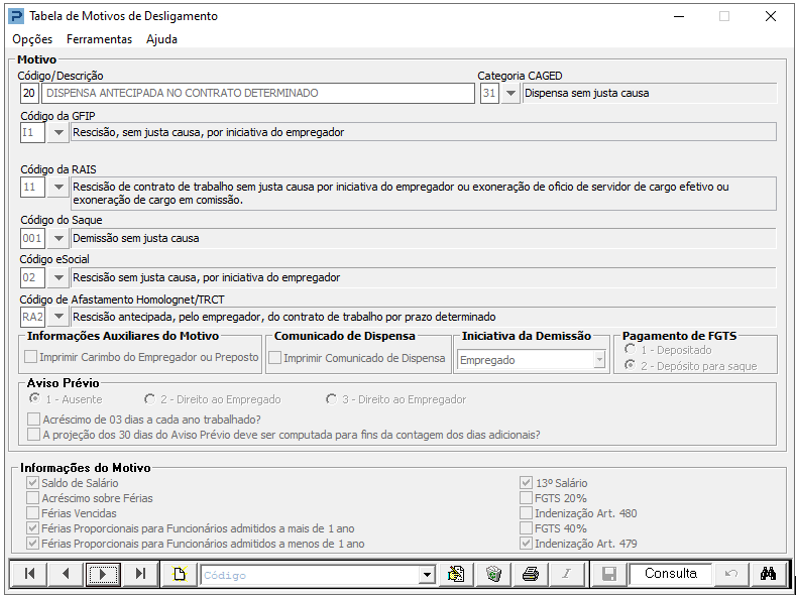The width and height of the screenshot is (798, 597).
Task: Go to the first record
Action: [x=30, y=574]
